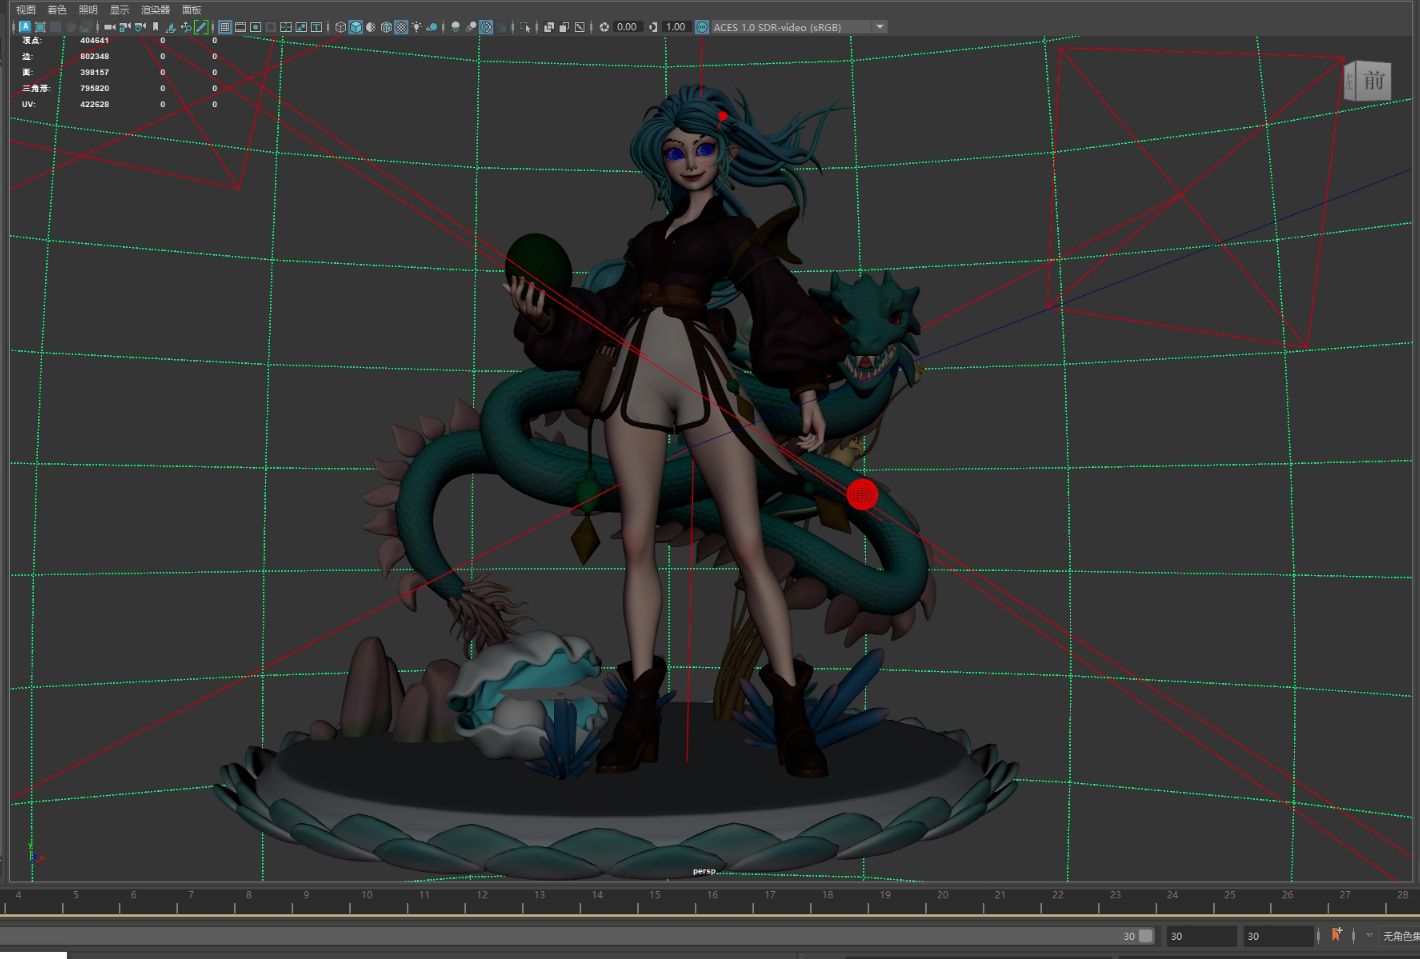Toggle 2D pan/zoom icon

[x=186, y=27]
